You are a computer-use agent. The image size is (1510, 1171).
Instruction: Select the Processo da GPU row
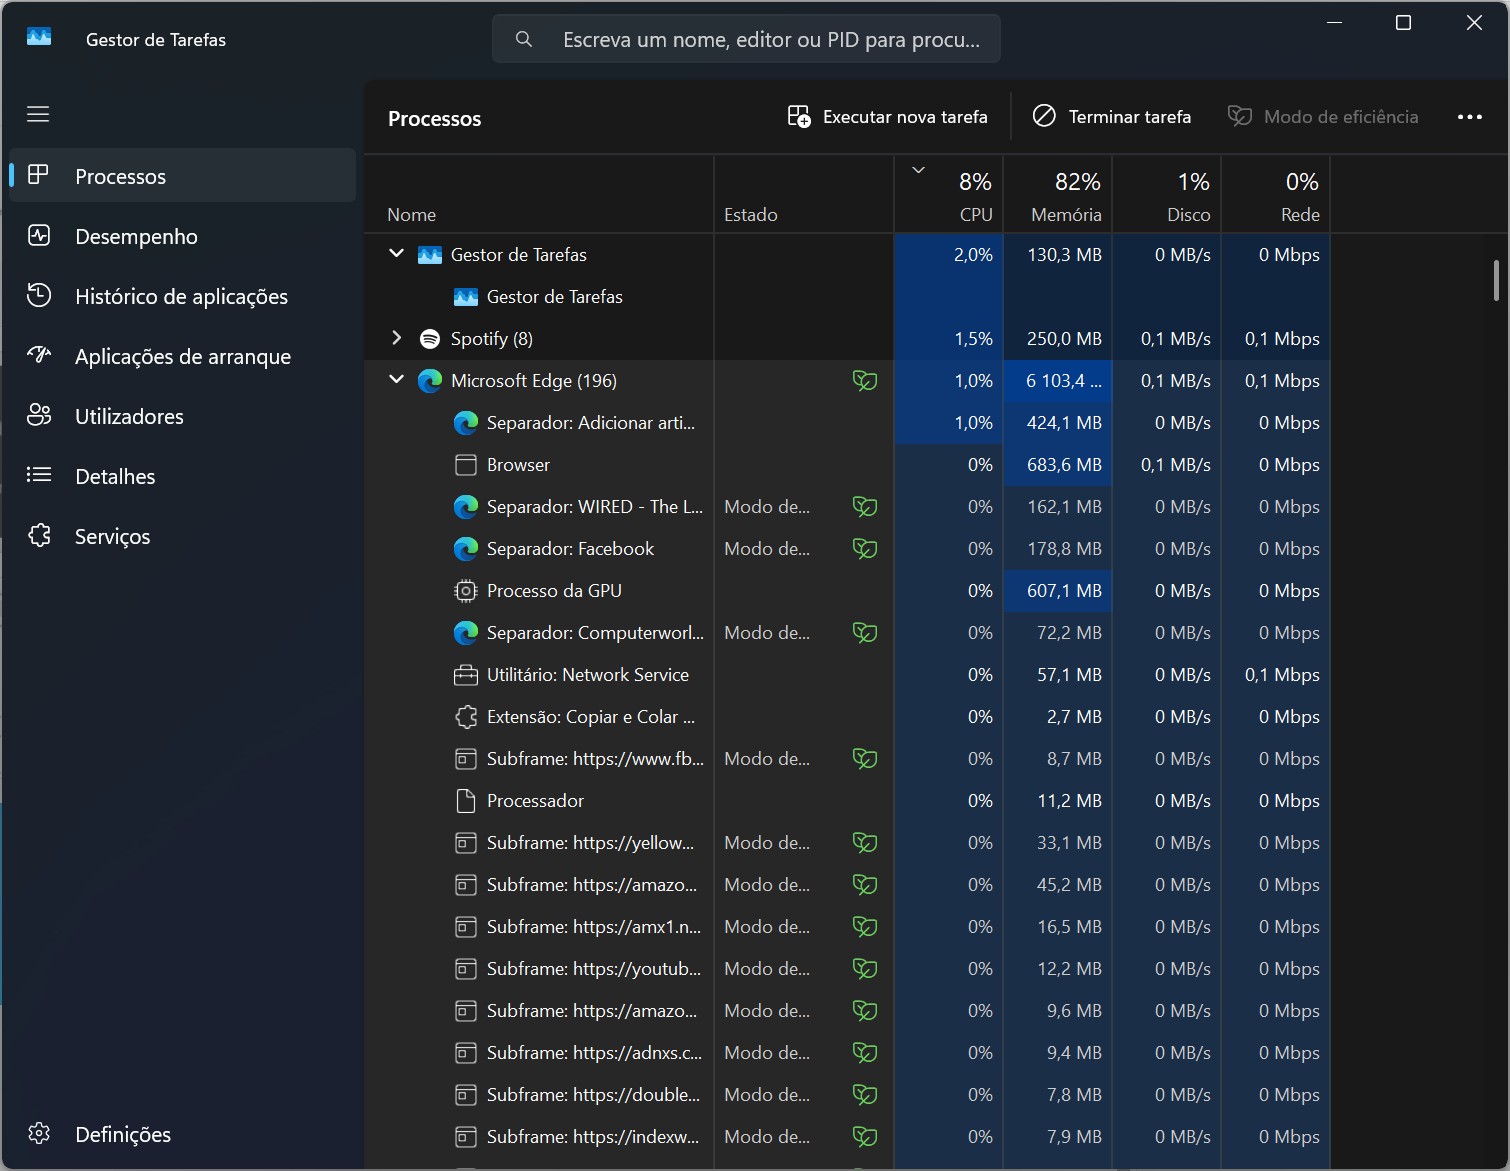click(554, 591)
